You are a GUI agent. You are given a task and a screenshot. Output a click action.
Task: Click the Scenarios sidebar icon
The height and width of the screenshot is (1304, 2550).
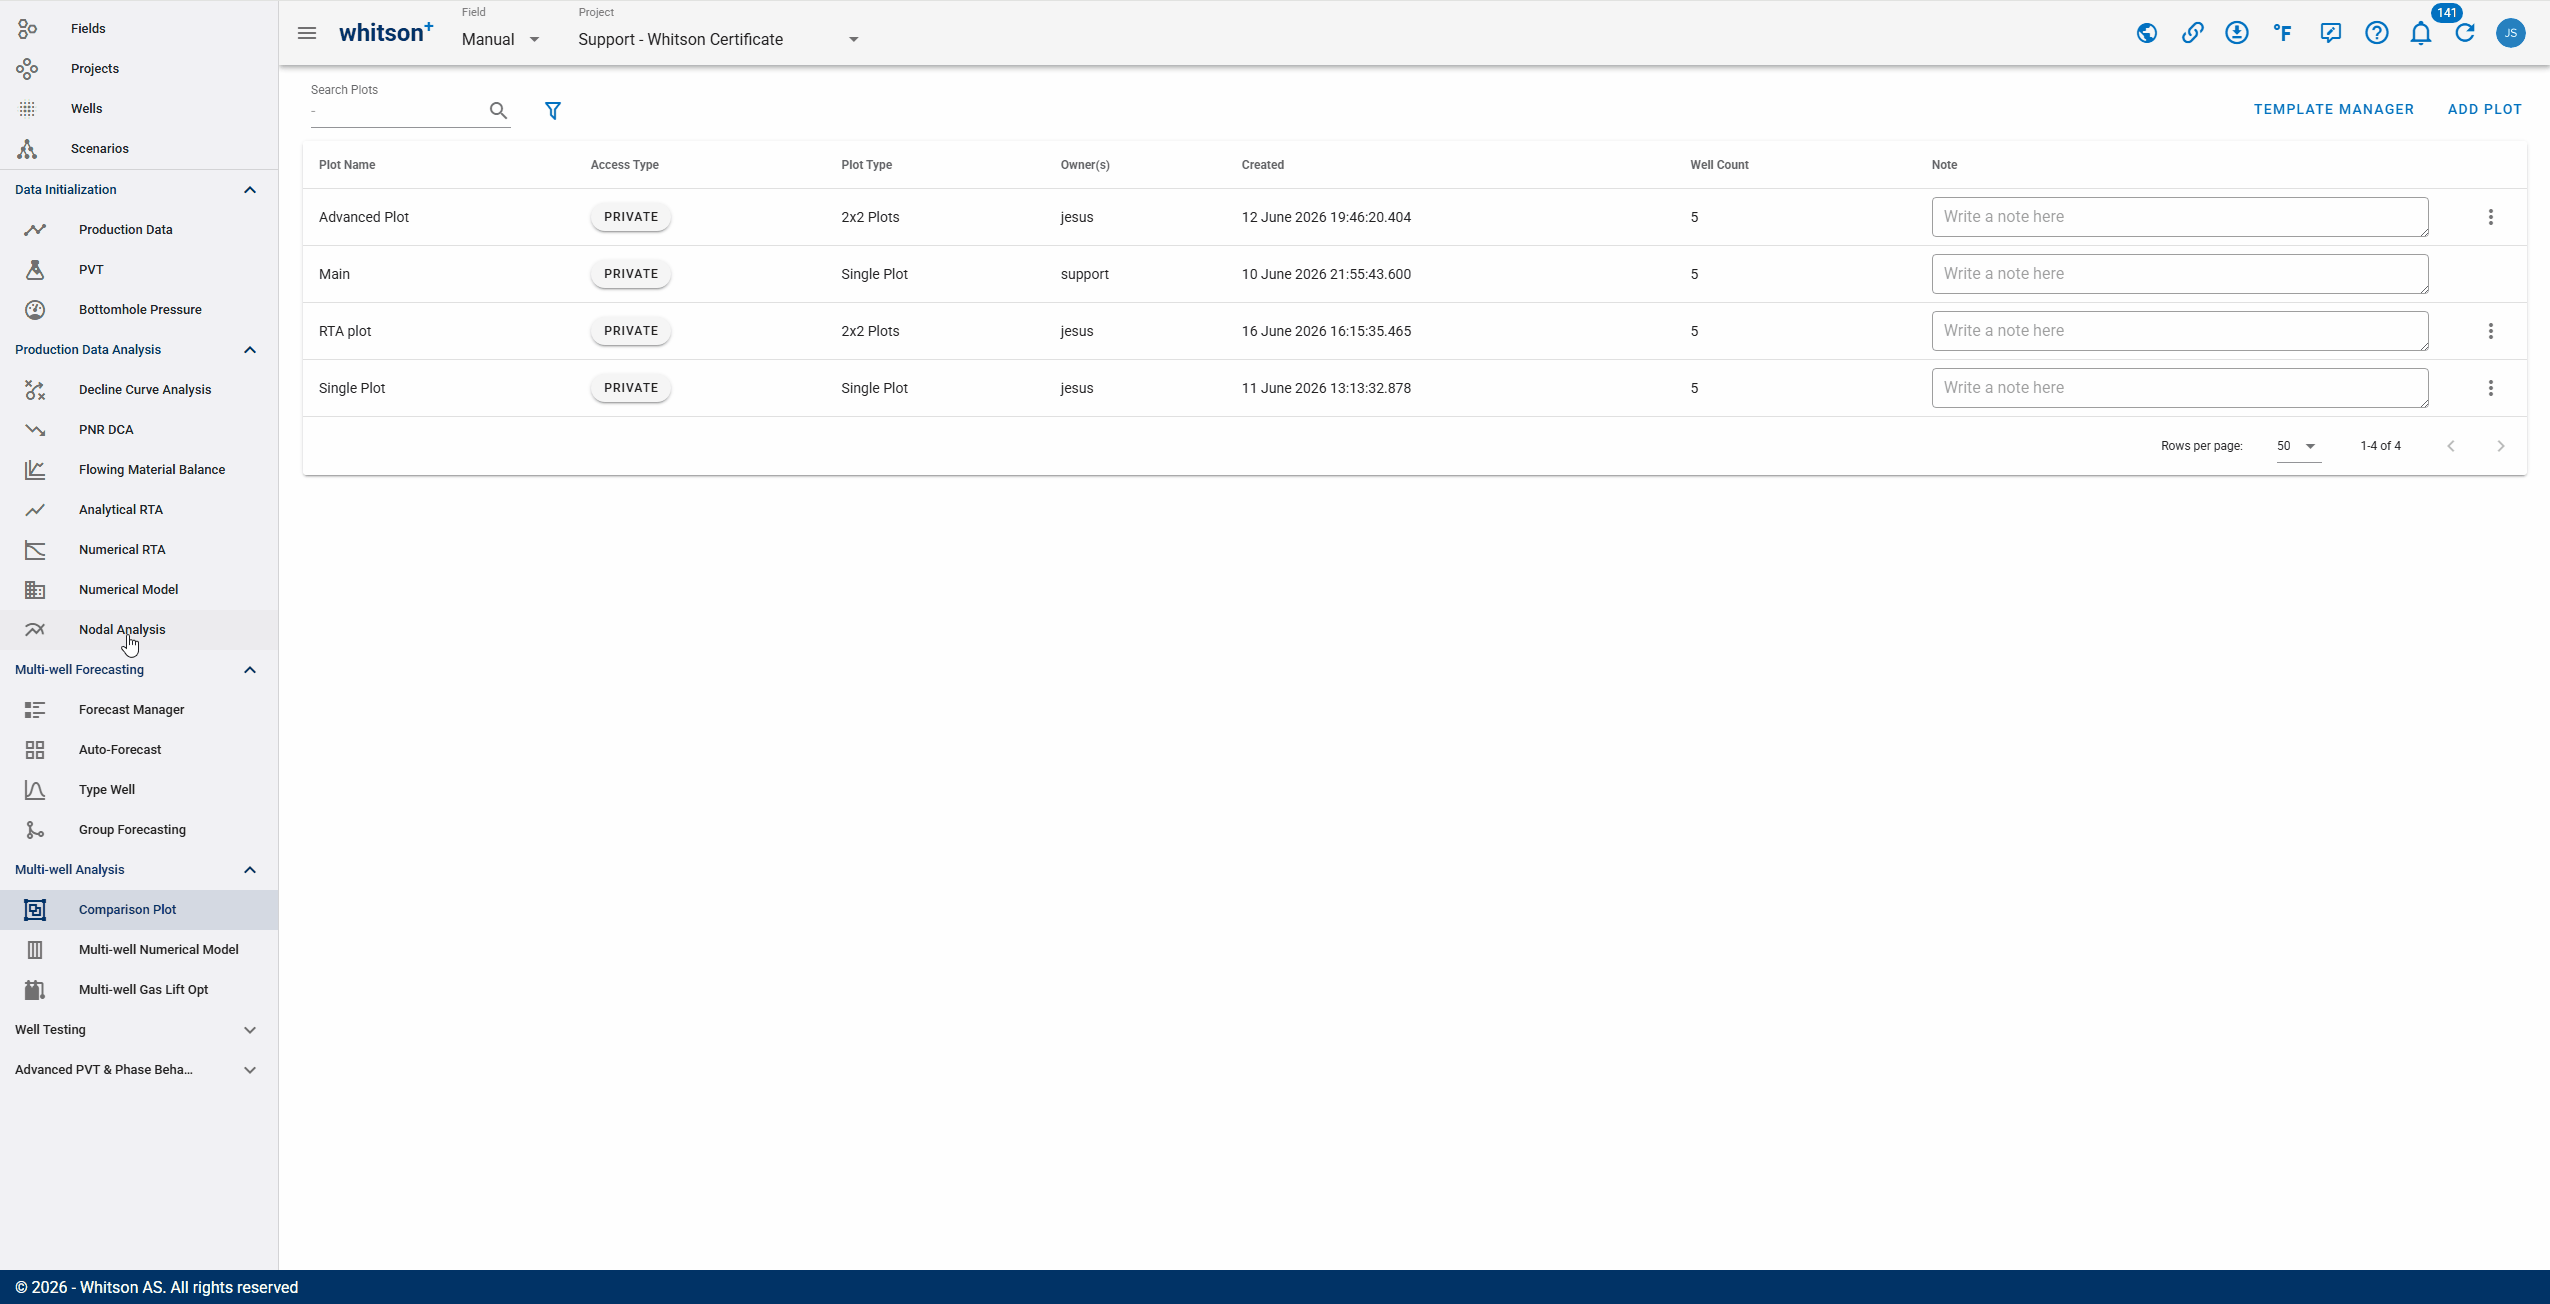(x=27, y=149)
